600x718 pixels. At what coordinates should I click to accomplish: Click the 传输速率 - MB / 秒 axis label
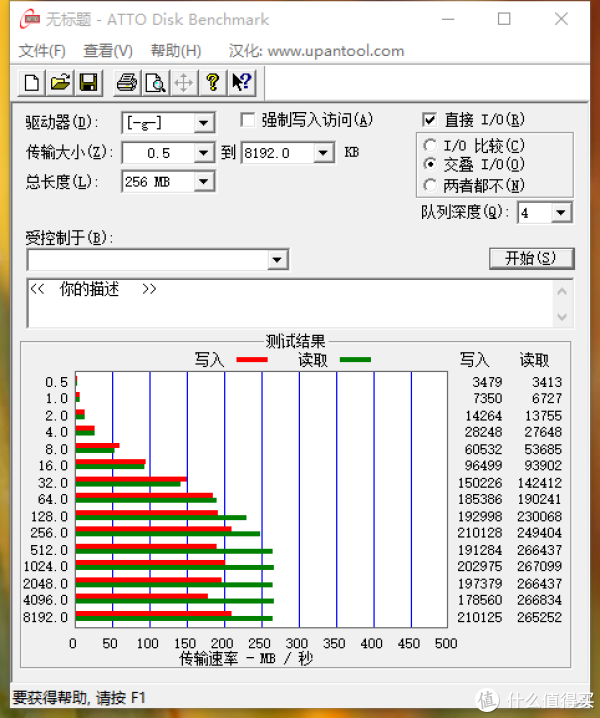click(x=246, y=659)
